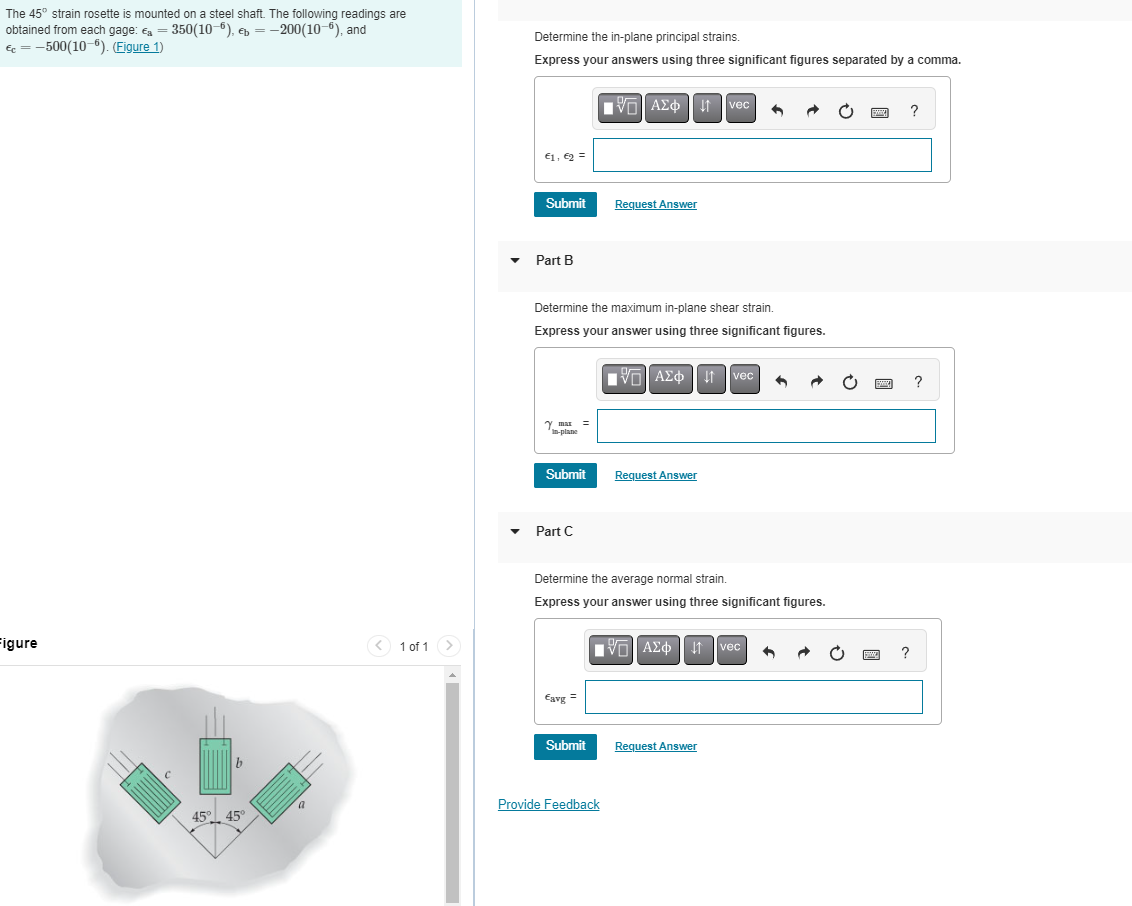Viewport: 1132px width, 906px height.
Task: Collapse the Part B section
Action: pyautogui.click(x=514, y=260)
